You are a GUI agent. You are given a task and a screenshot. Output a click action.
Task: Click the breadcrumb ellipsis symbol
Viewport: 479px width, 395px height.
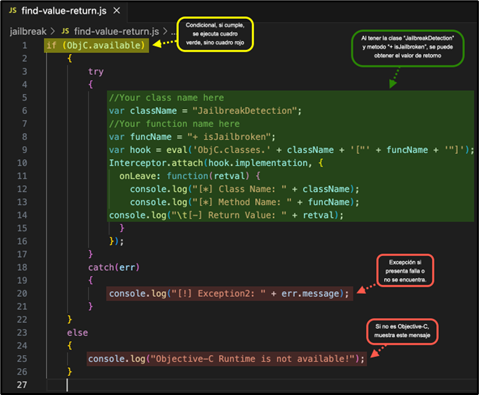(173, 33)
